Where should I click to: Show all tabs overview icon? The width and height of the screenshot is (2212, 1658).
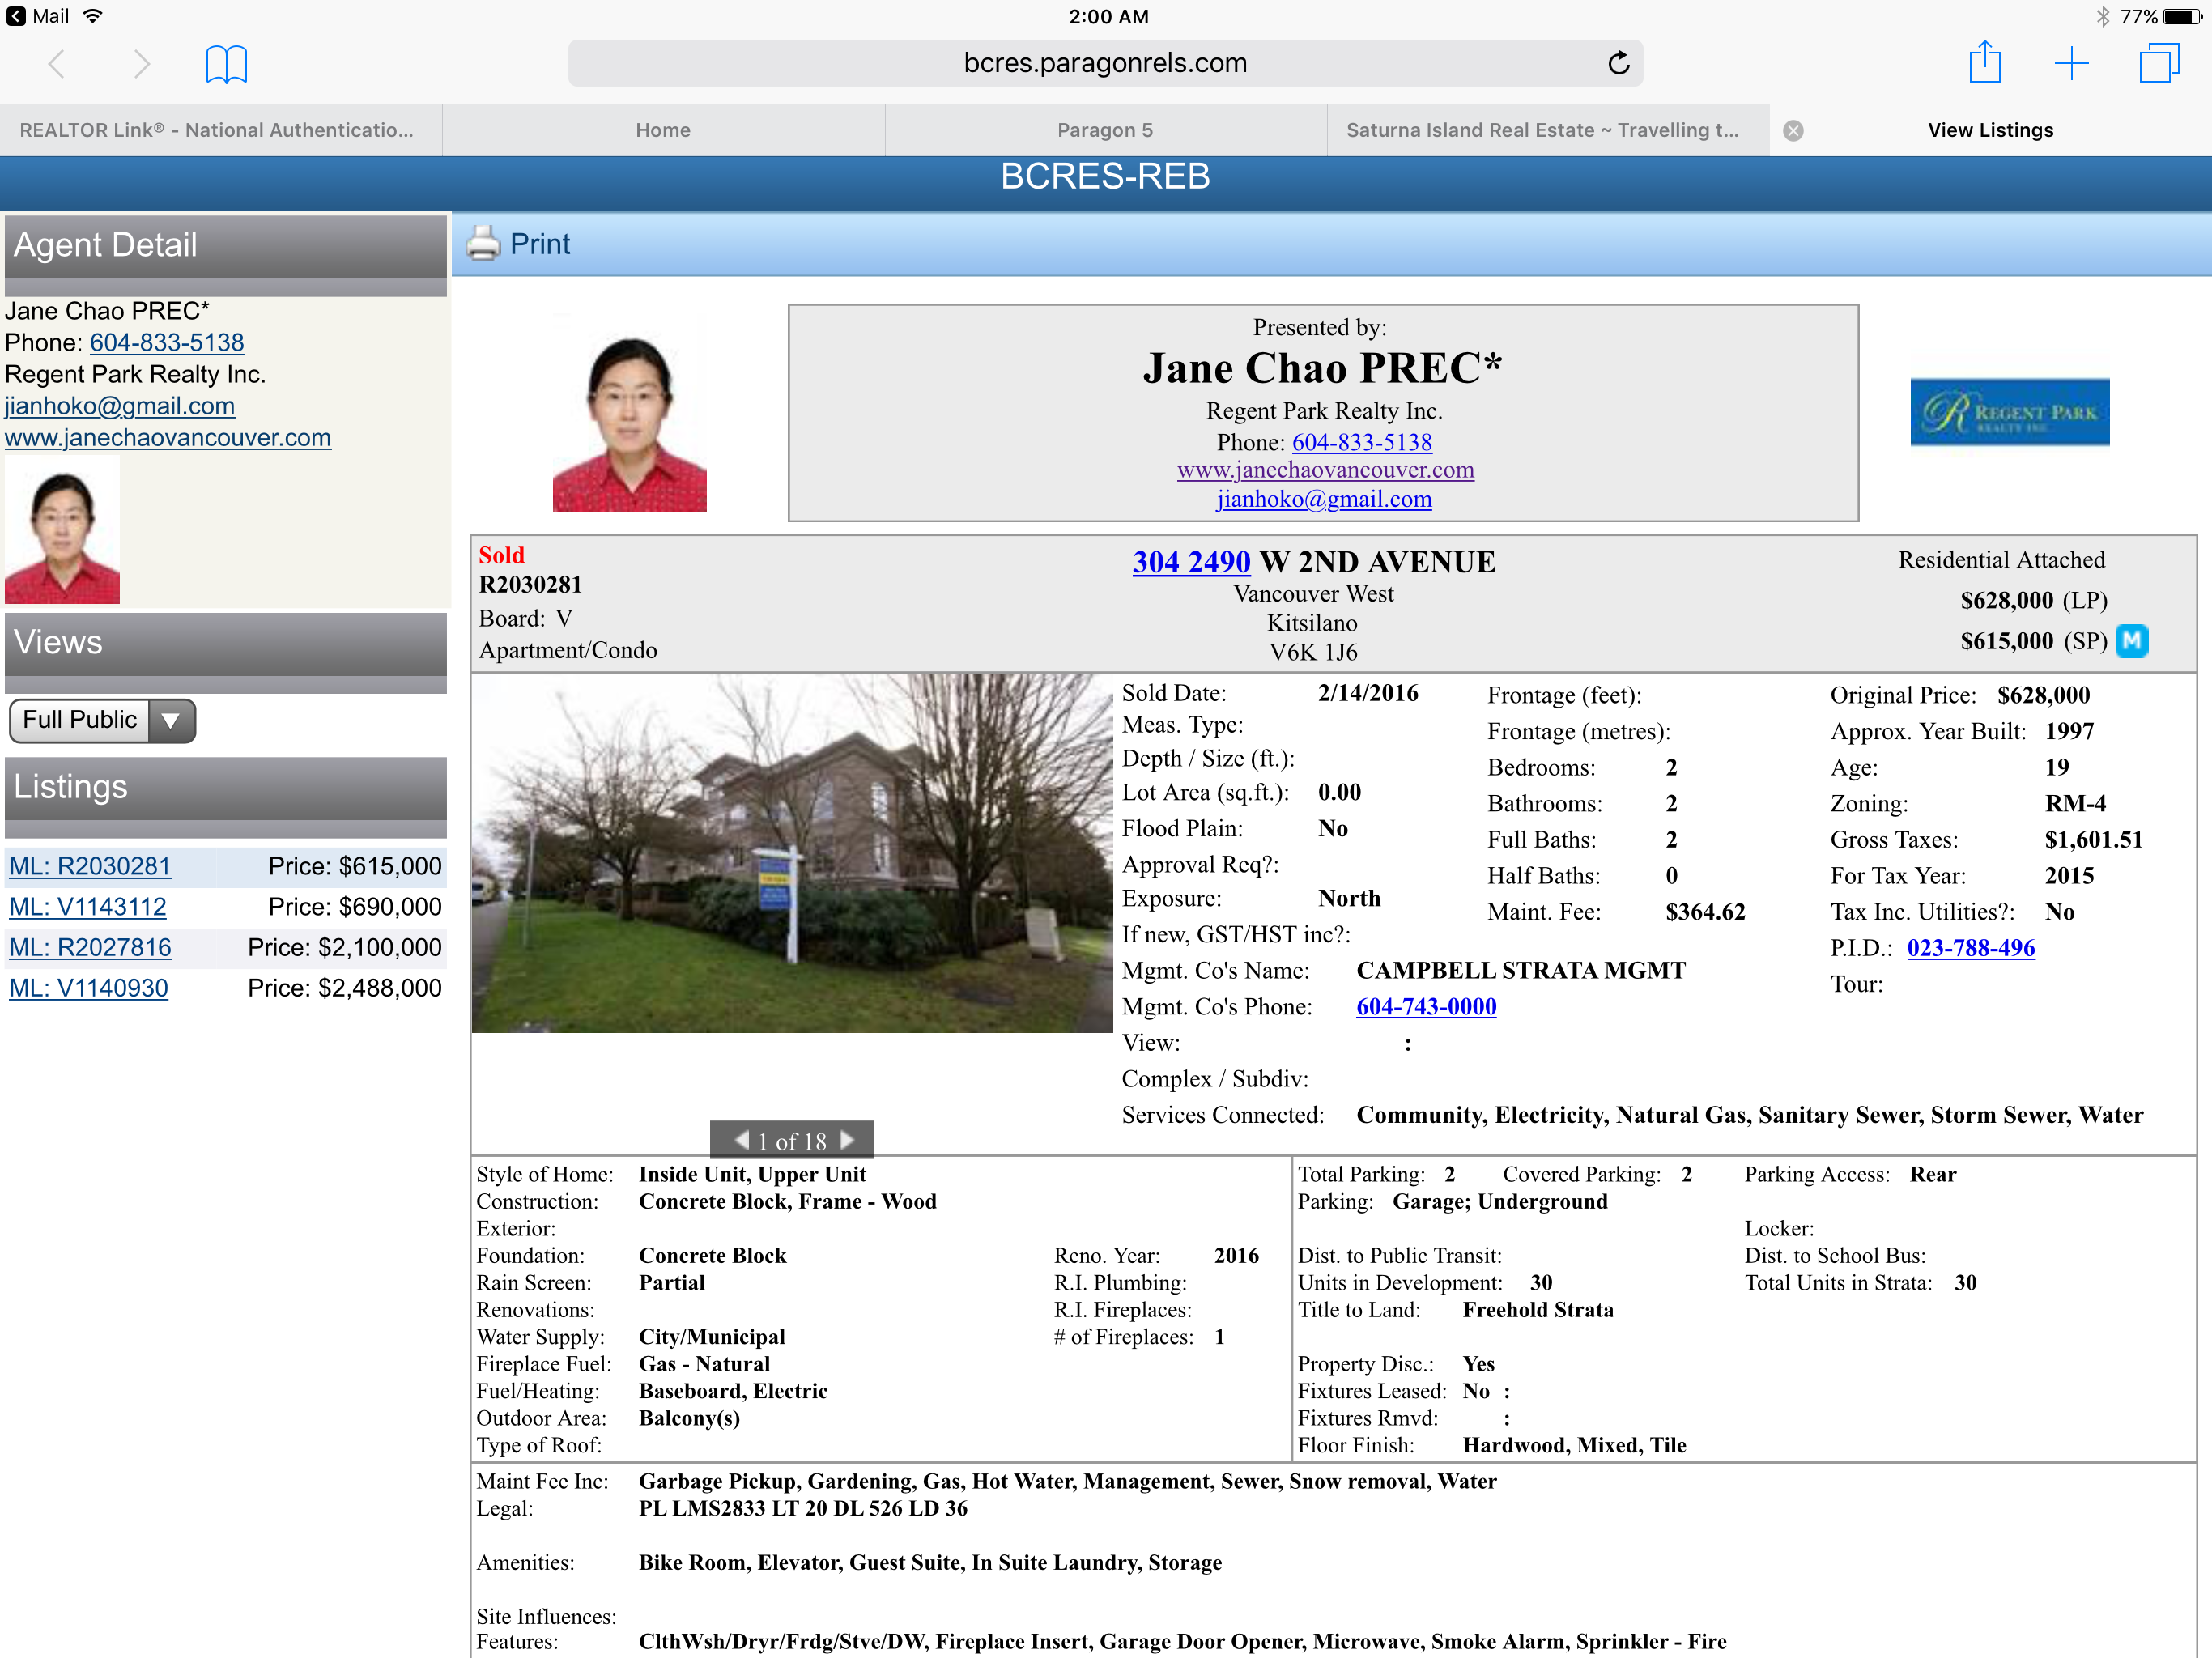pos(2158,63)
